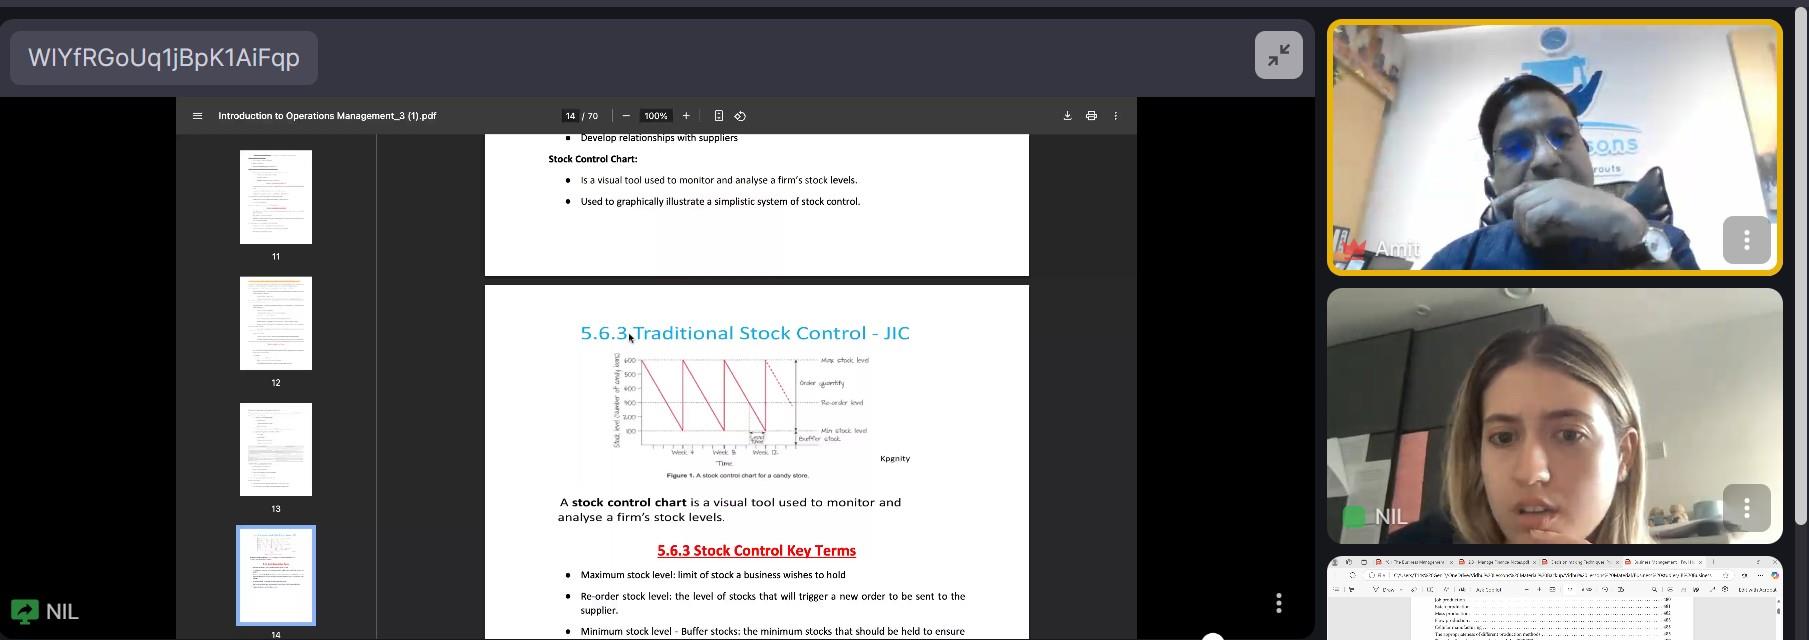Screen dimensions: 1809x640
Task: Rotate the PDF document counterclockwise
Action: 740,116
